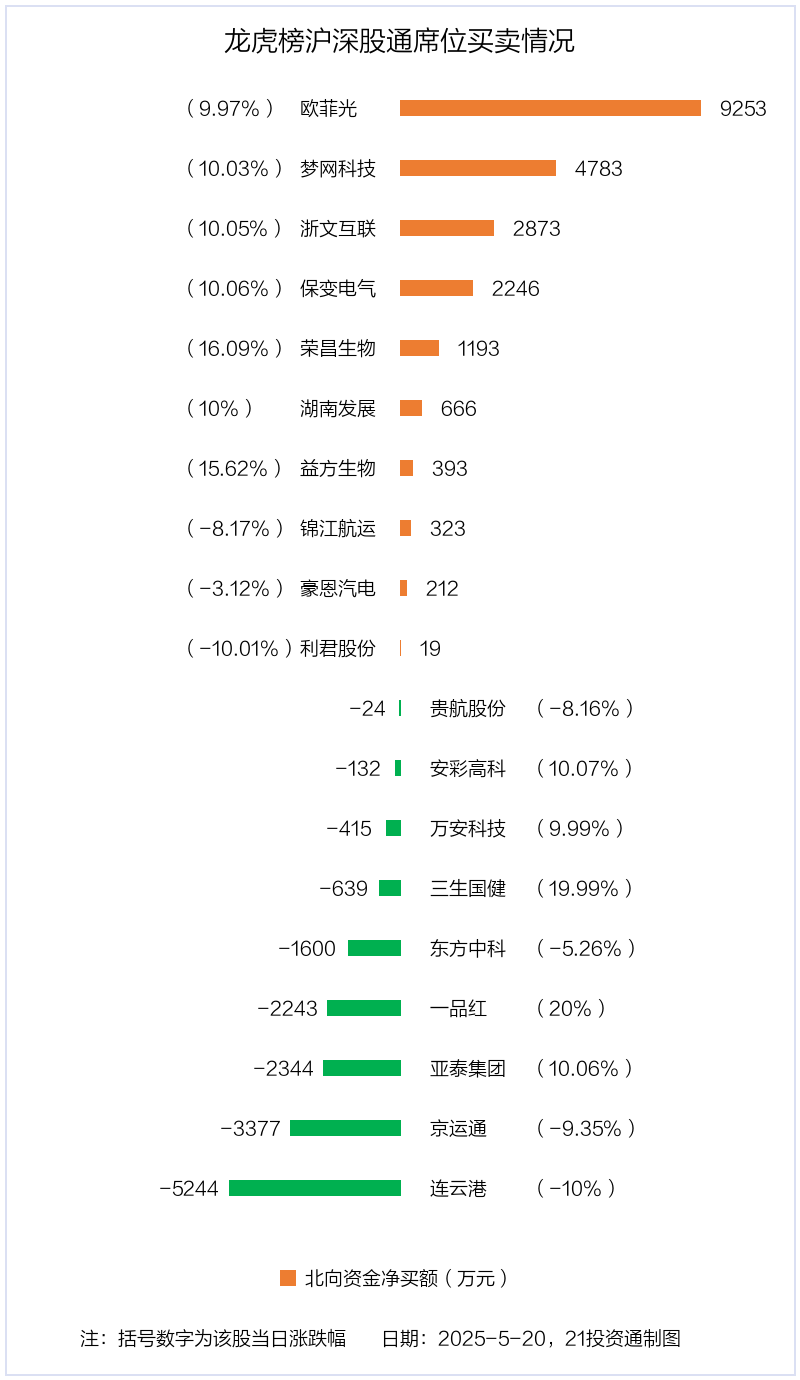Click the 万安科技 green bar
The width and height of the screenshot is (800, 1380).
pos(393,828)
